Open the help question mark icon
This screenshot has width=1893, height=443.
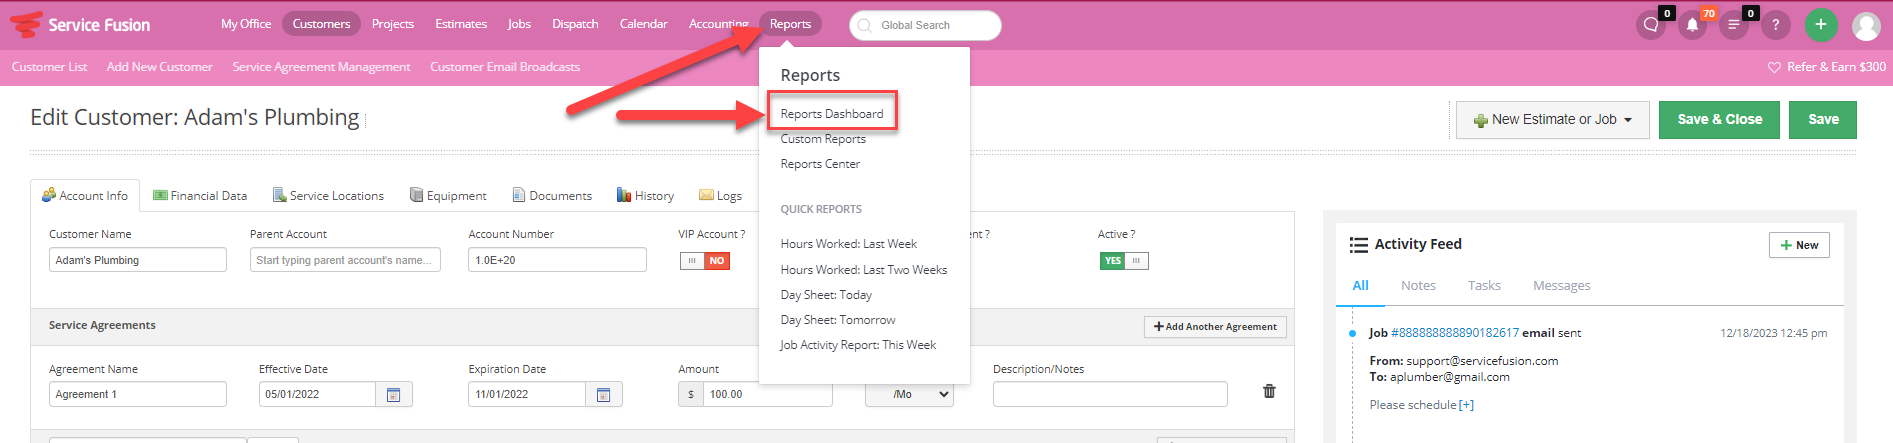point(1775,25)
